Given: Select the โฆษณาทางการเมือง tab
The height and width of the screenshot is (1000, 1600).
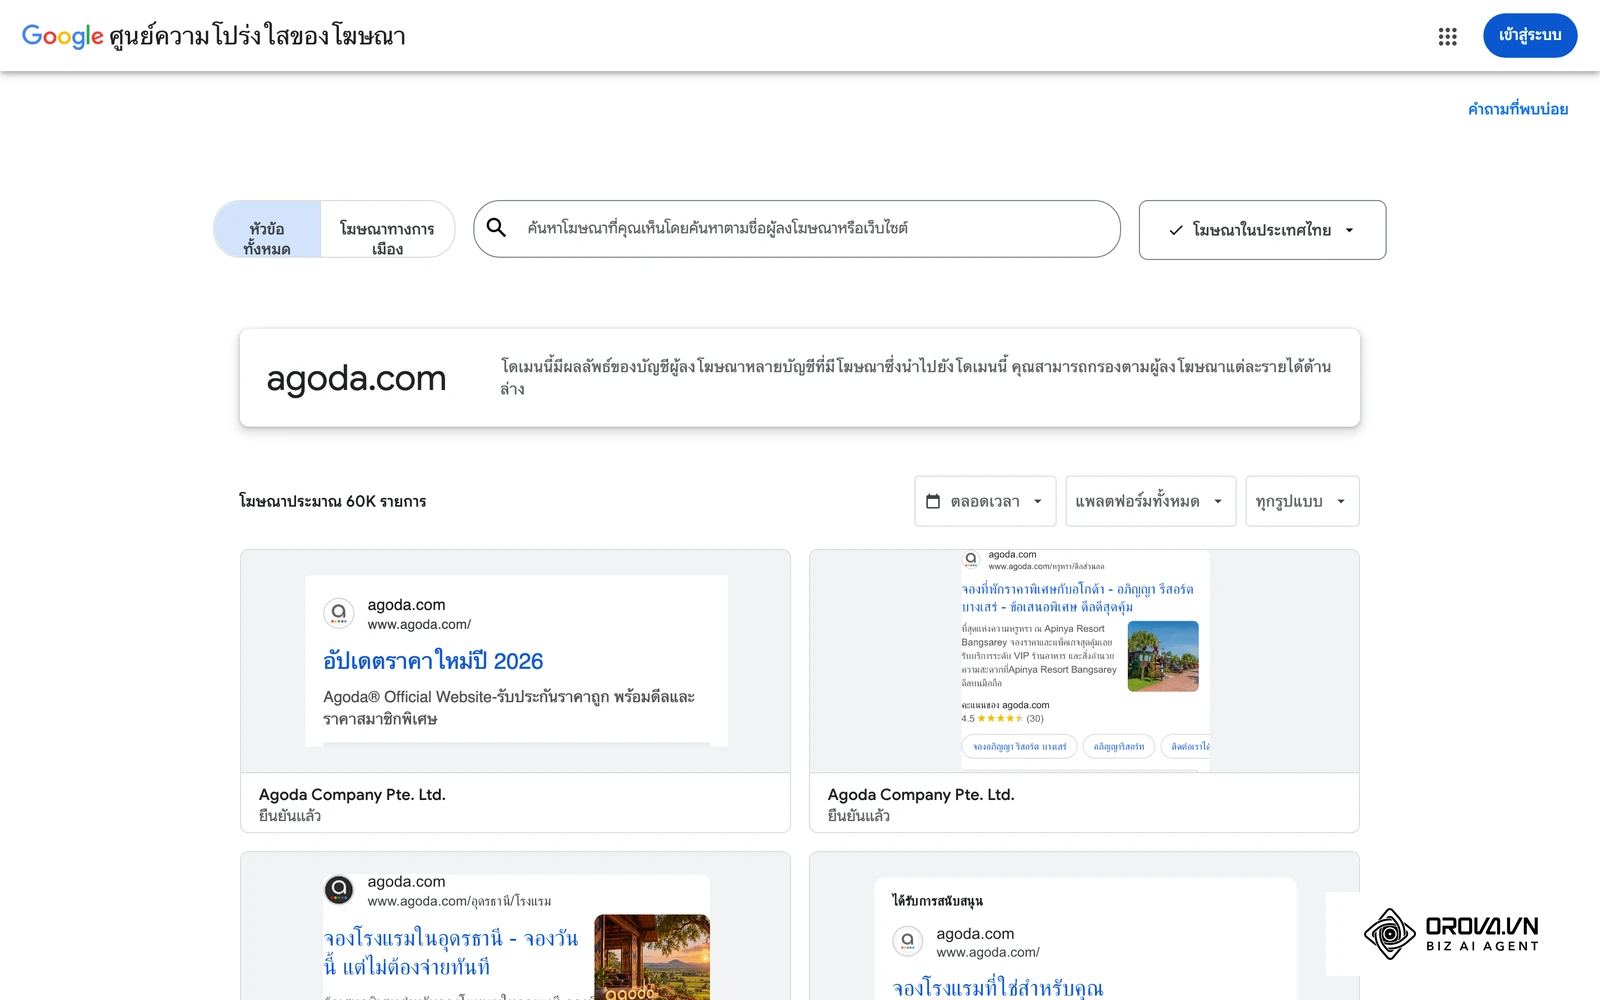Looking at the screenshot, I should (387, 229).
